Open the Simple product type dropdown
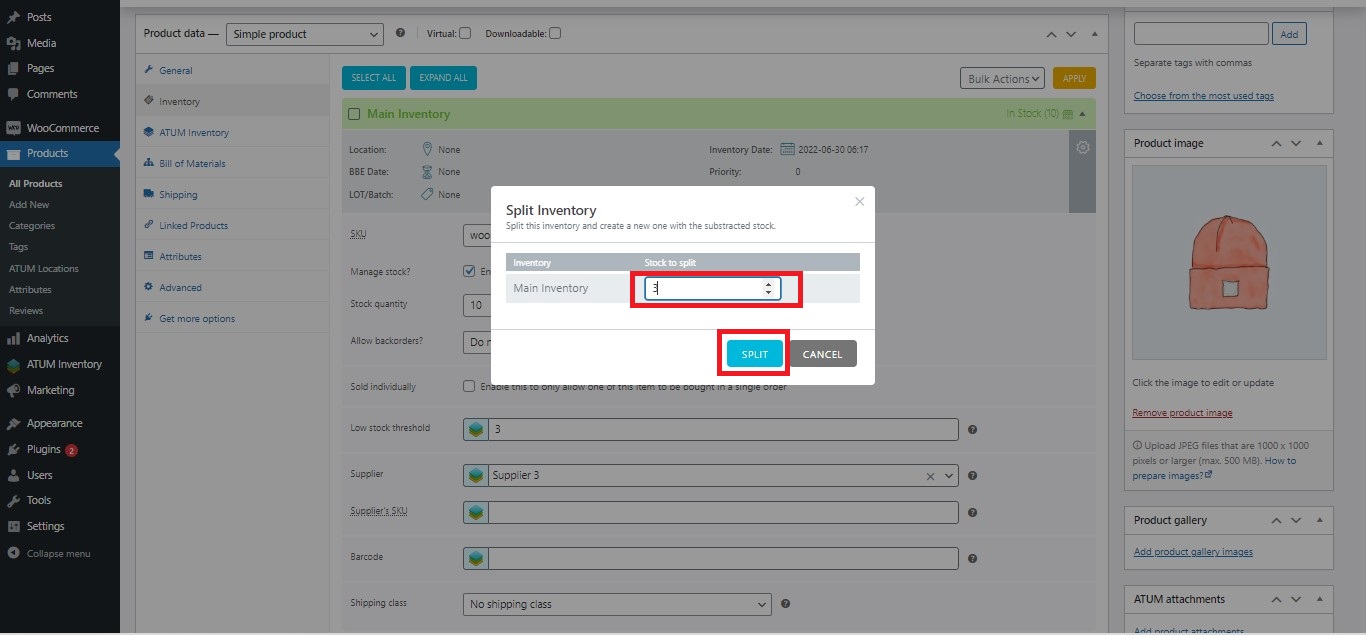This screenshot has height=635, width=1366. (305, 34)
